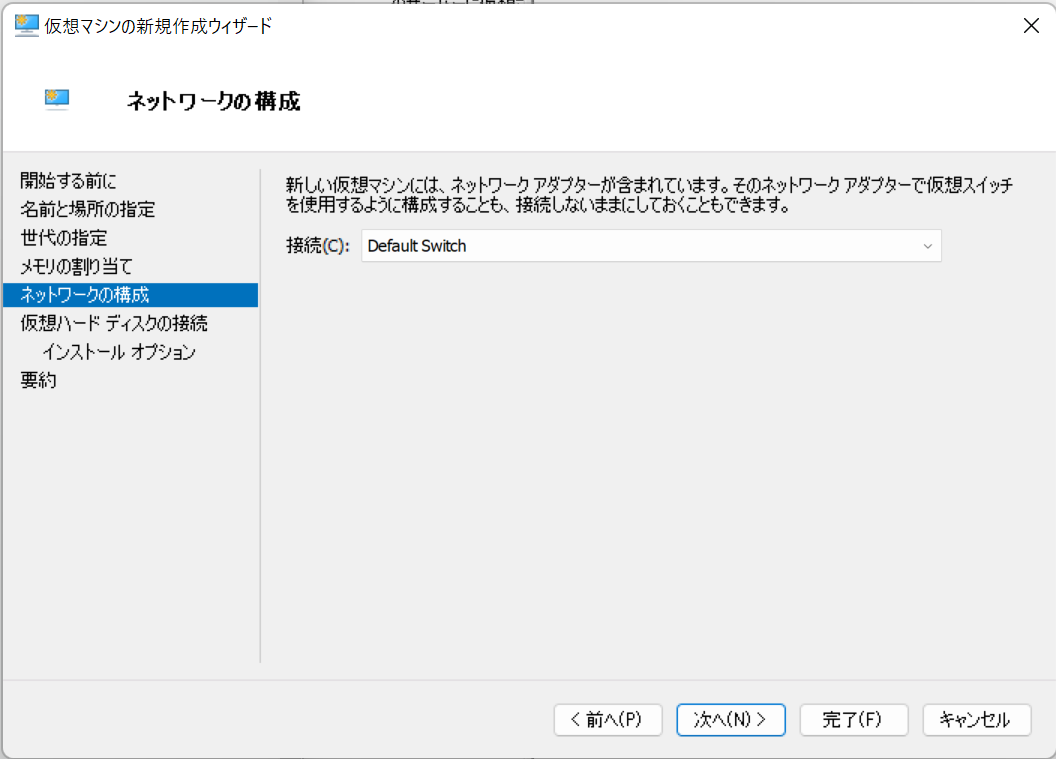This screenshot has height=759, width=1056.
Task: Click the 前へ(P) button
Action: 608,720
